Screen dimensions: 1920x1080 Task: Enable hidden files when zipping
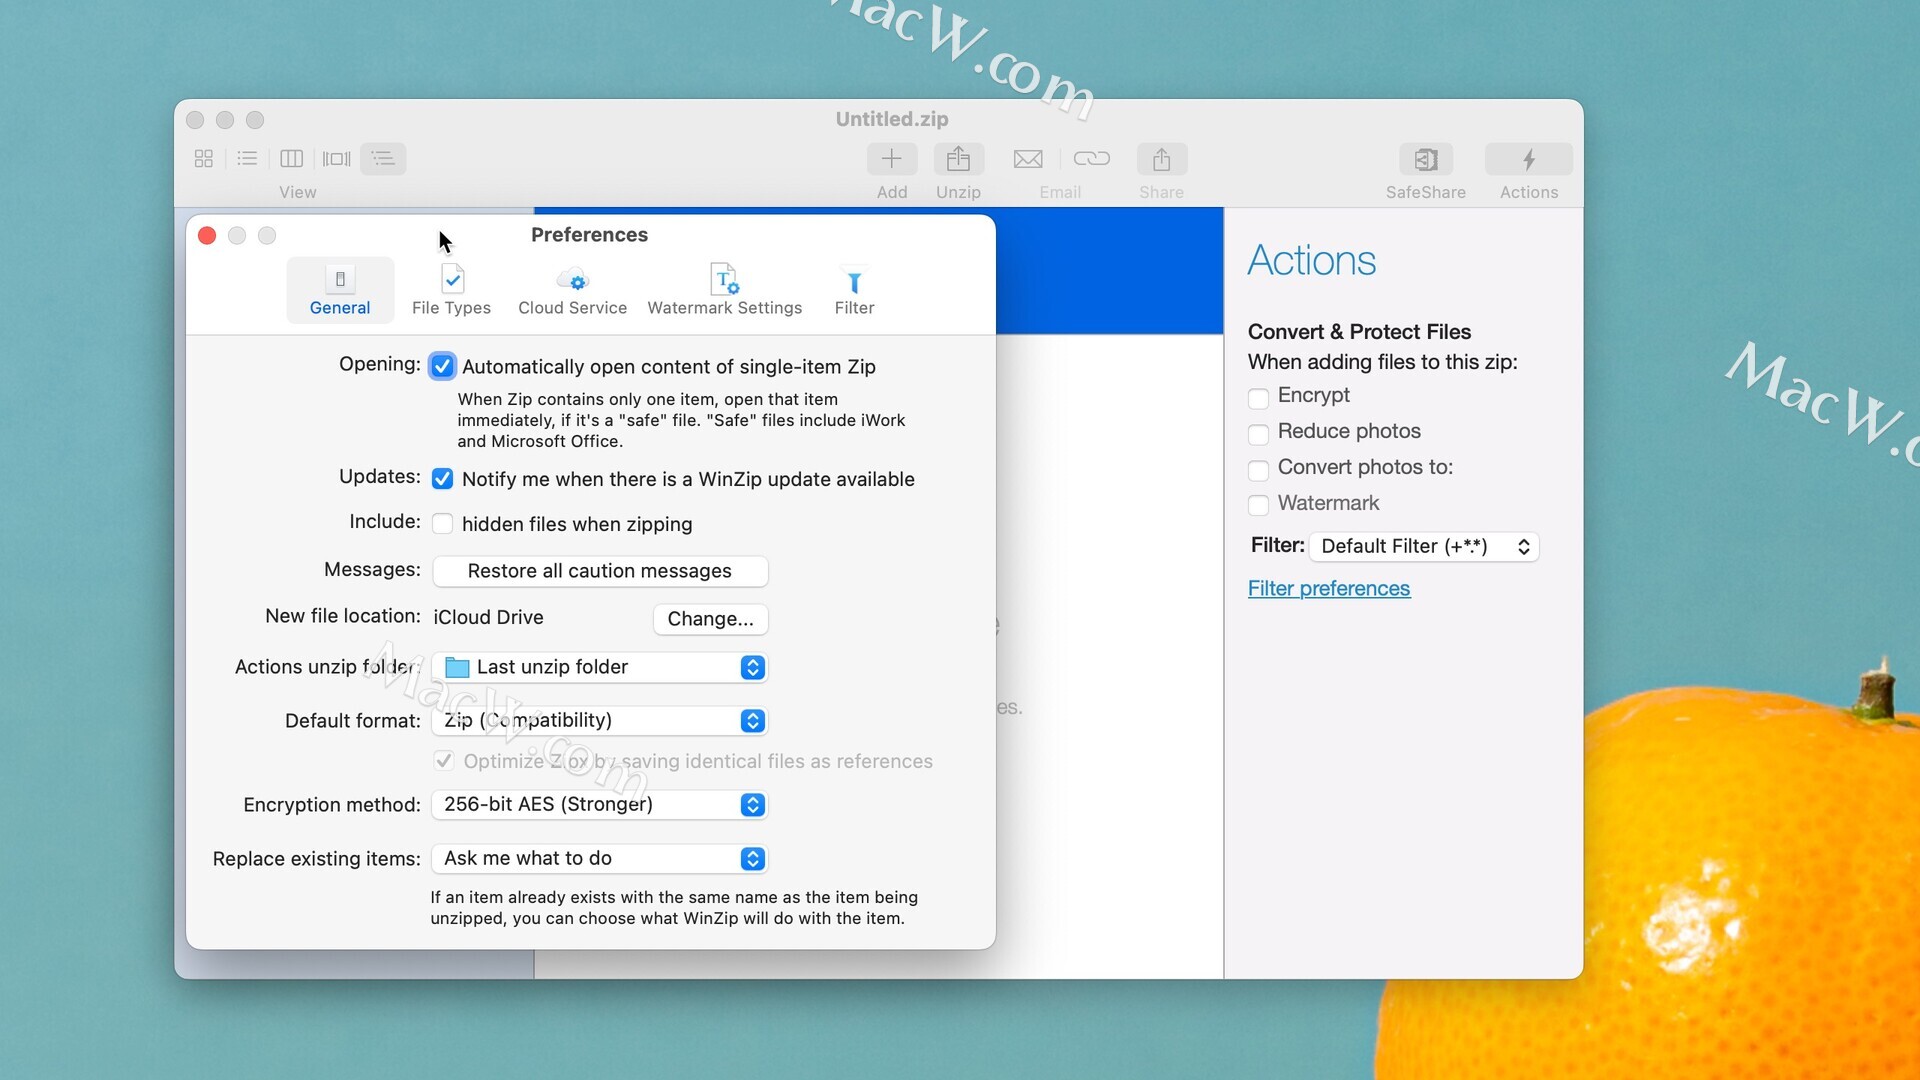(442, 524)
